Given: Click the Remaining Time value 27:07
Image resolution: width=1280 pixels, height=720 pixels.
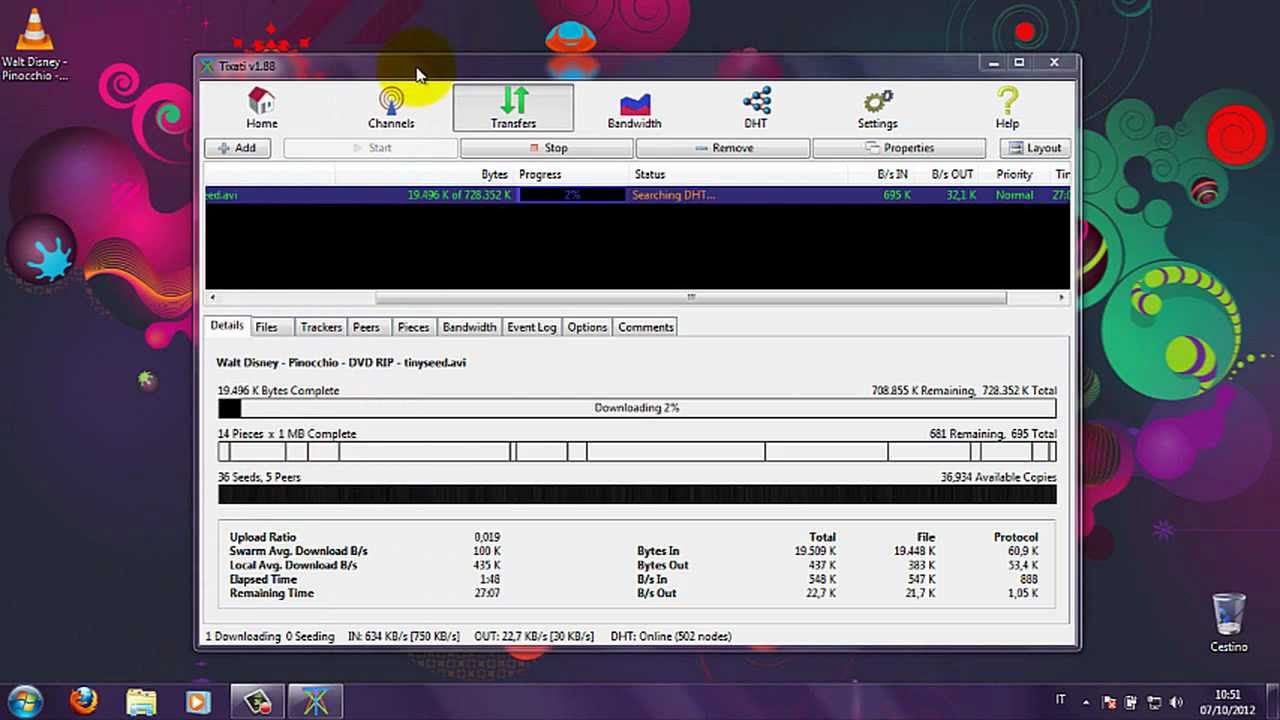Looking at the screenshot, I should point(487,593).
